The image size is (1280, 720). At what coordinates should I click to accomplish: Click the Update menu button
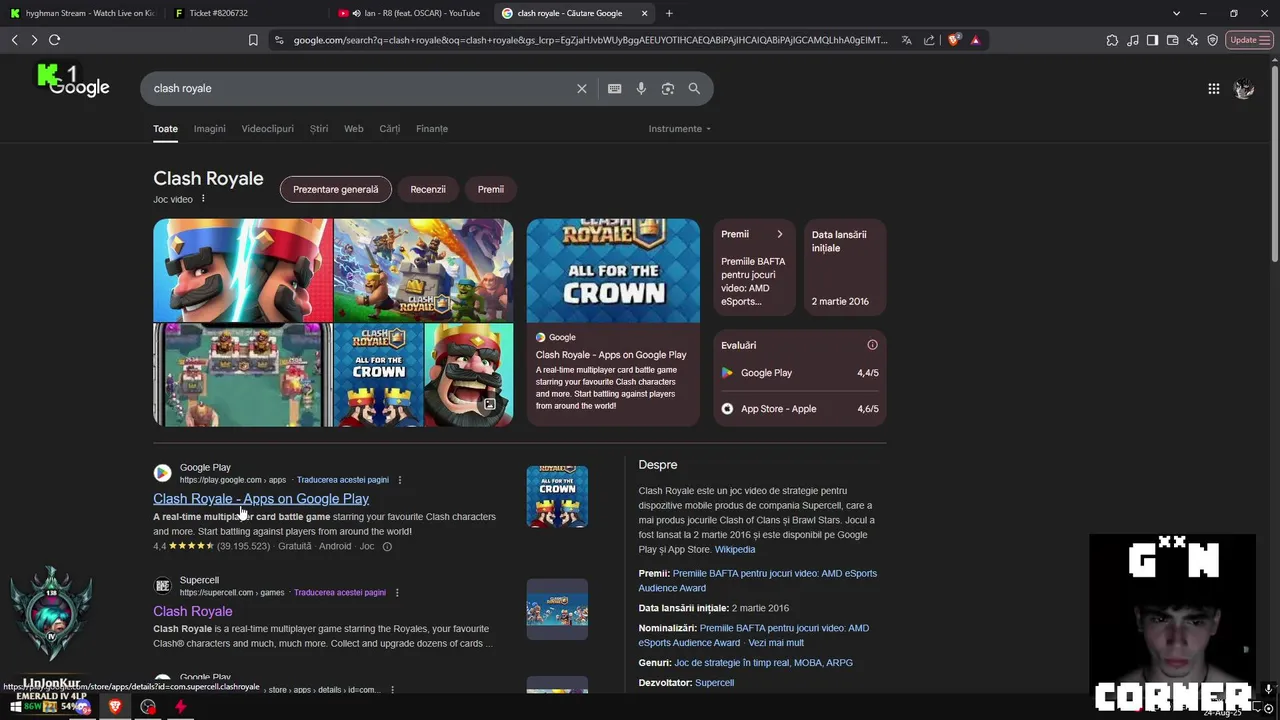tap(1248, 40)
